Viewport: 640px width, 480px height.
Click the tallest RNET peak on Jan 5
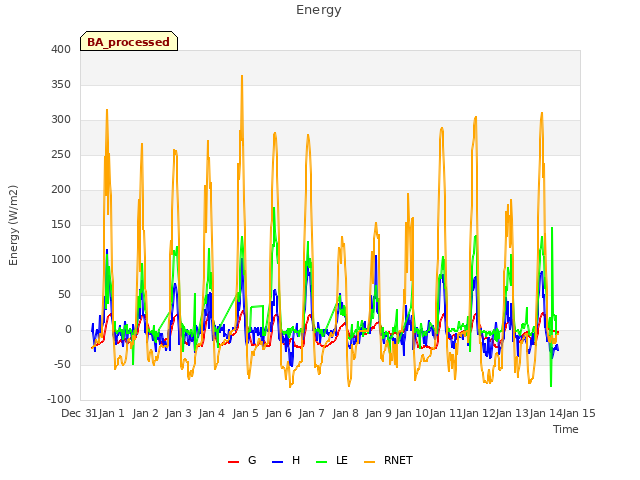(x=242, y=77)
